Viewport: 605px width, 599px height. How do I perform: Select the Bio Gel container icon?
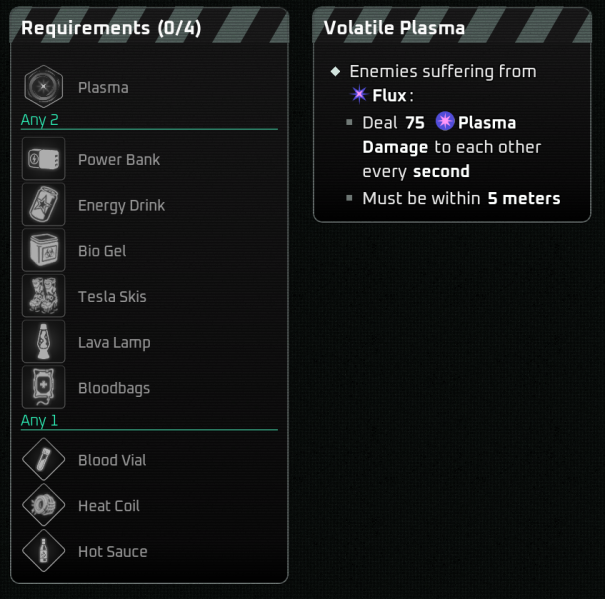click(x=43, y=250)
